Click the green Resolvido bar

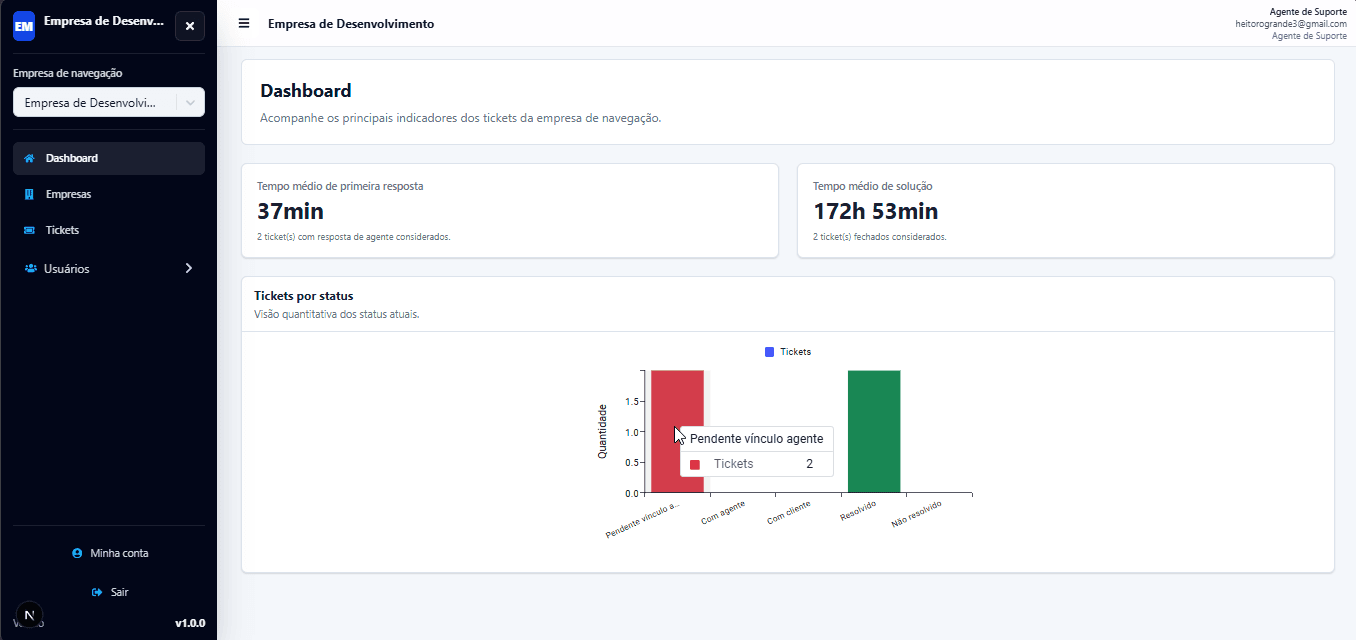pyautogui.click(x=874, y=431)
